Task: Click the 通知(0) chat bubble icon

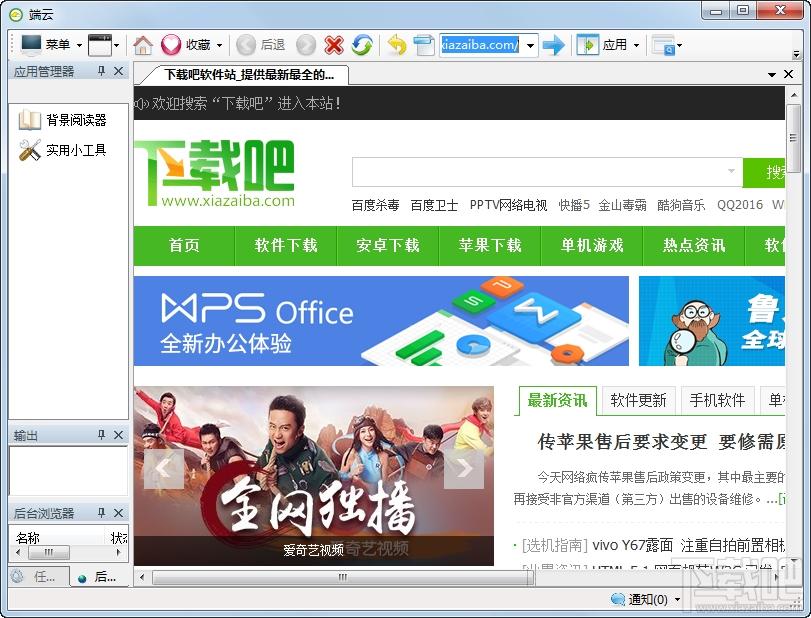Action: 618,599
